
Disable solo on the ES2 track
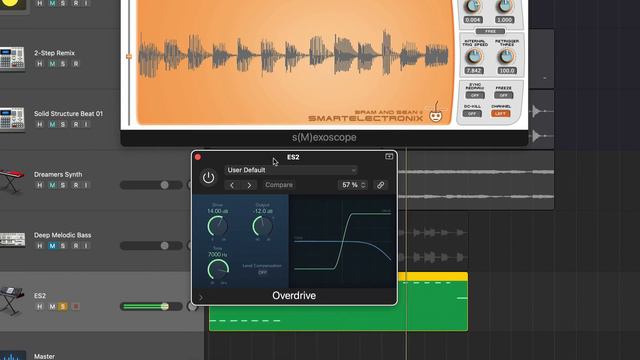pyautogui.click(x=63, y=307)
